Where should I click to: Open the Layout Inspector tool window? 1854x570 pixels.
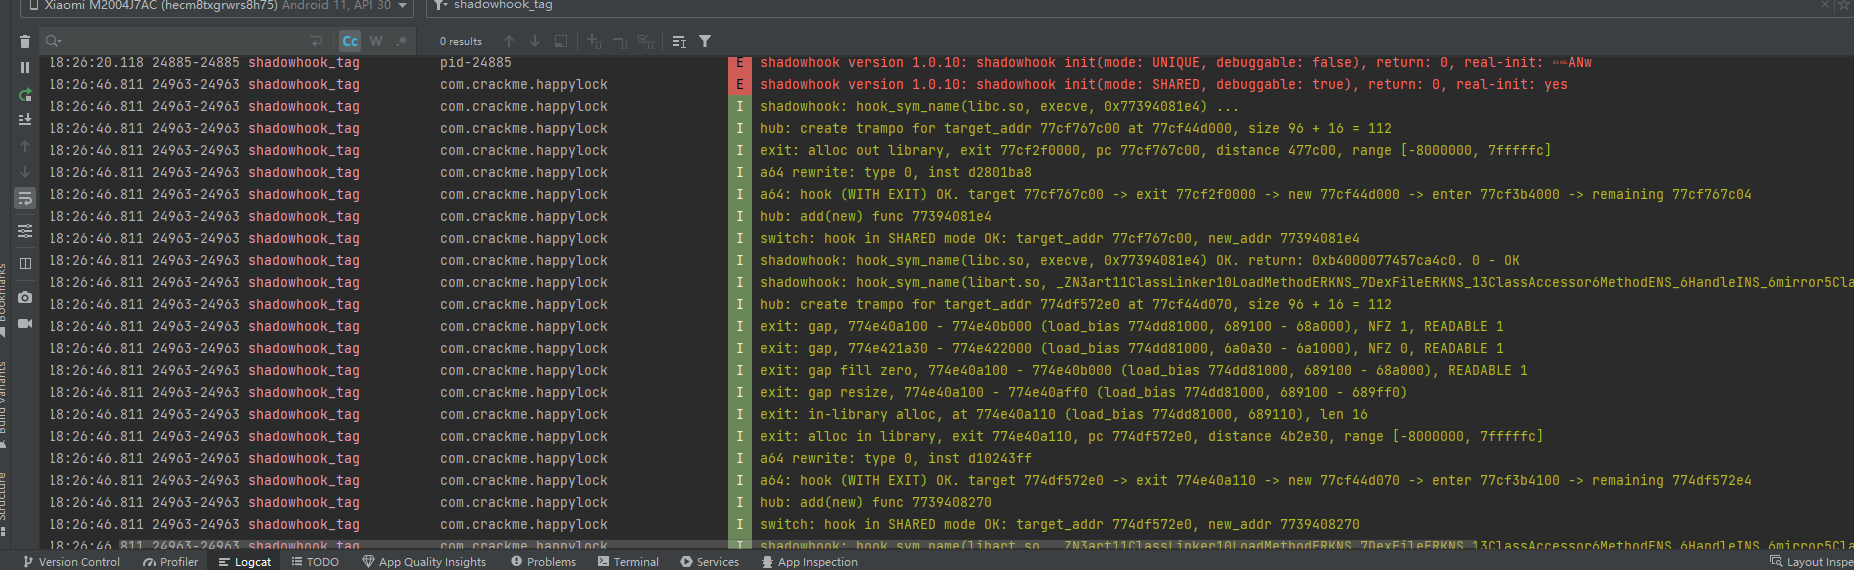(x=1811, y=561)
